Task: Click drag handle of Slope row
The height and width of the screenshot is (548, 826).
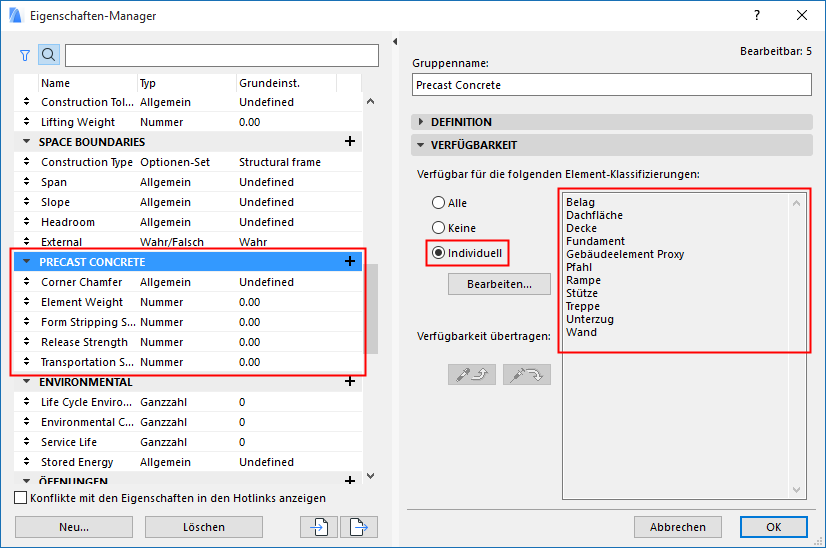Action: (26, 201)
